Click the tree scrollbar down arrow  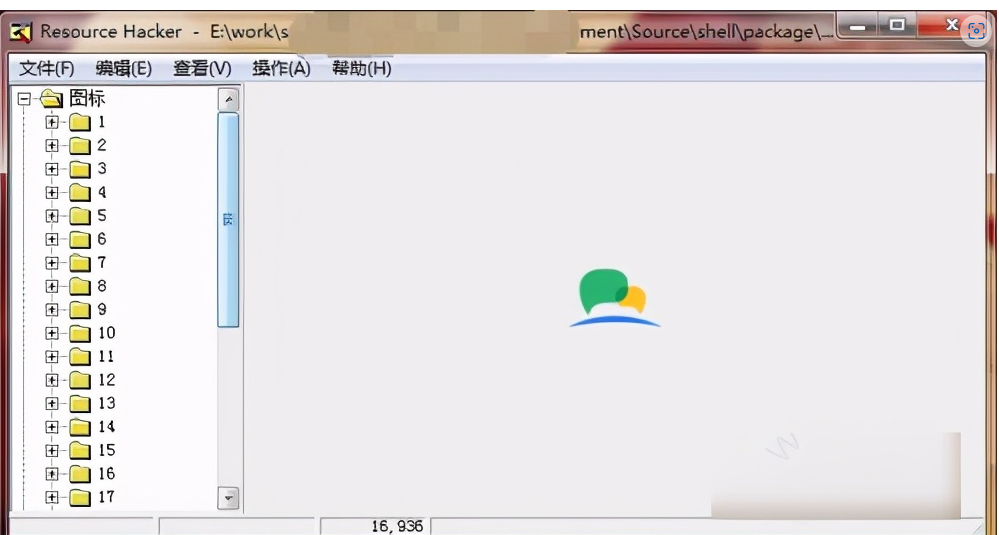pyautogui.click(x=229, y=497)
